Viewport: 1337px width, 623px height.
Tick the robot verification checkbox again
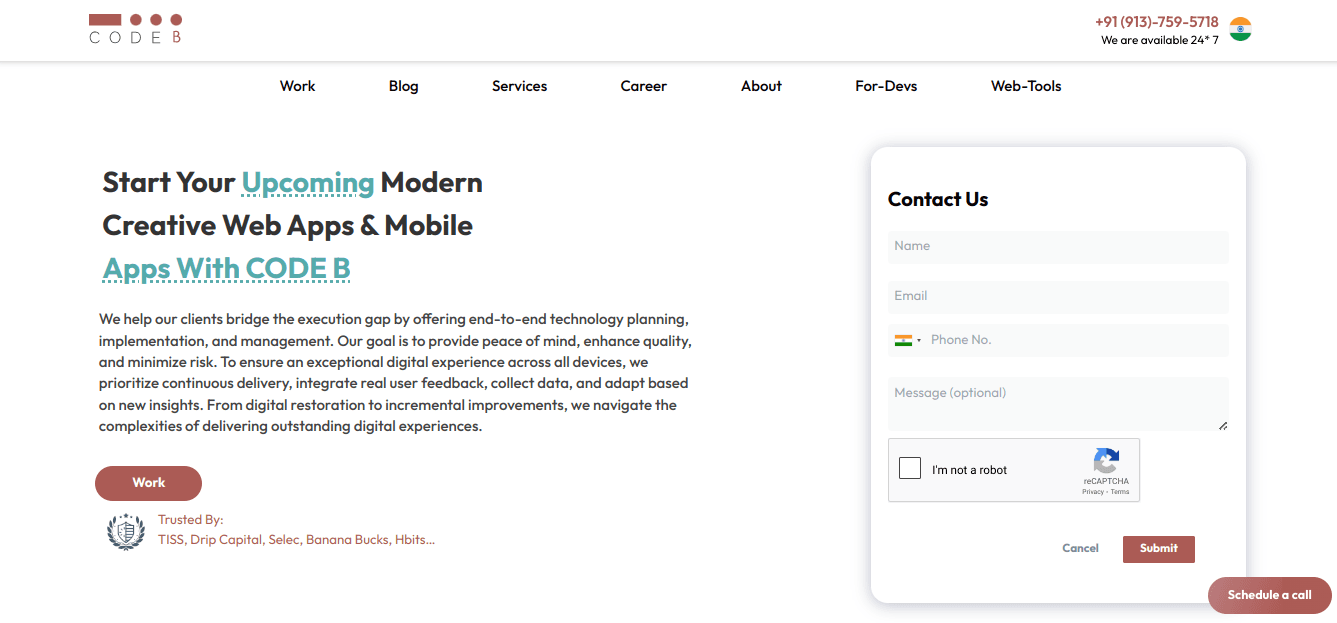pyautogui.click(x=910, y=467)
